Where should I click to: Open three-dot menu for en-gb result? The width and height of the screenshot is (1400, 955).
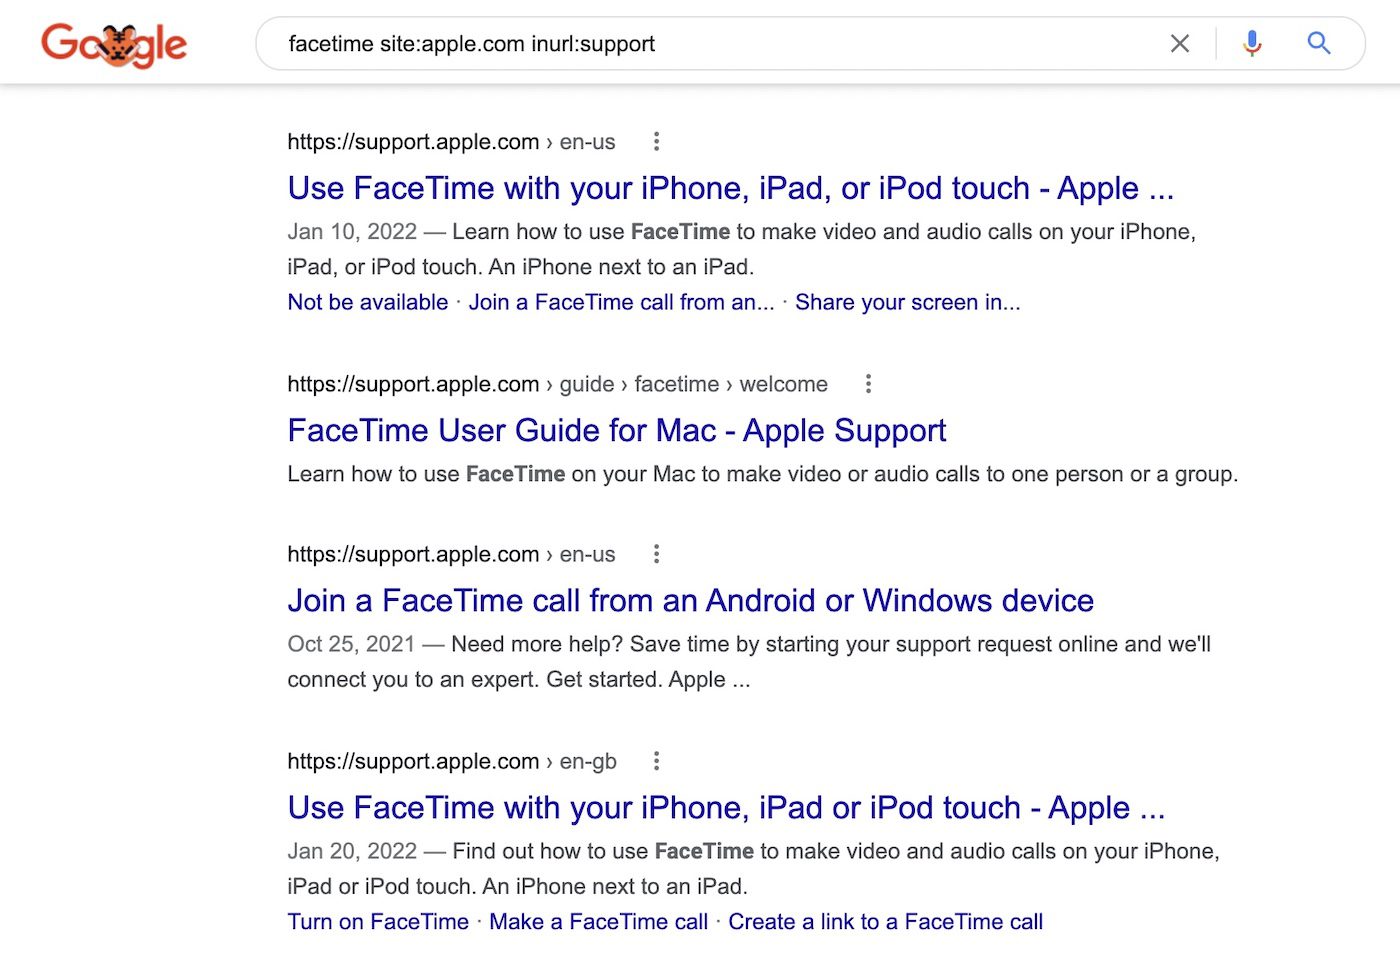point(656,761)
